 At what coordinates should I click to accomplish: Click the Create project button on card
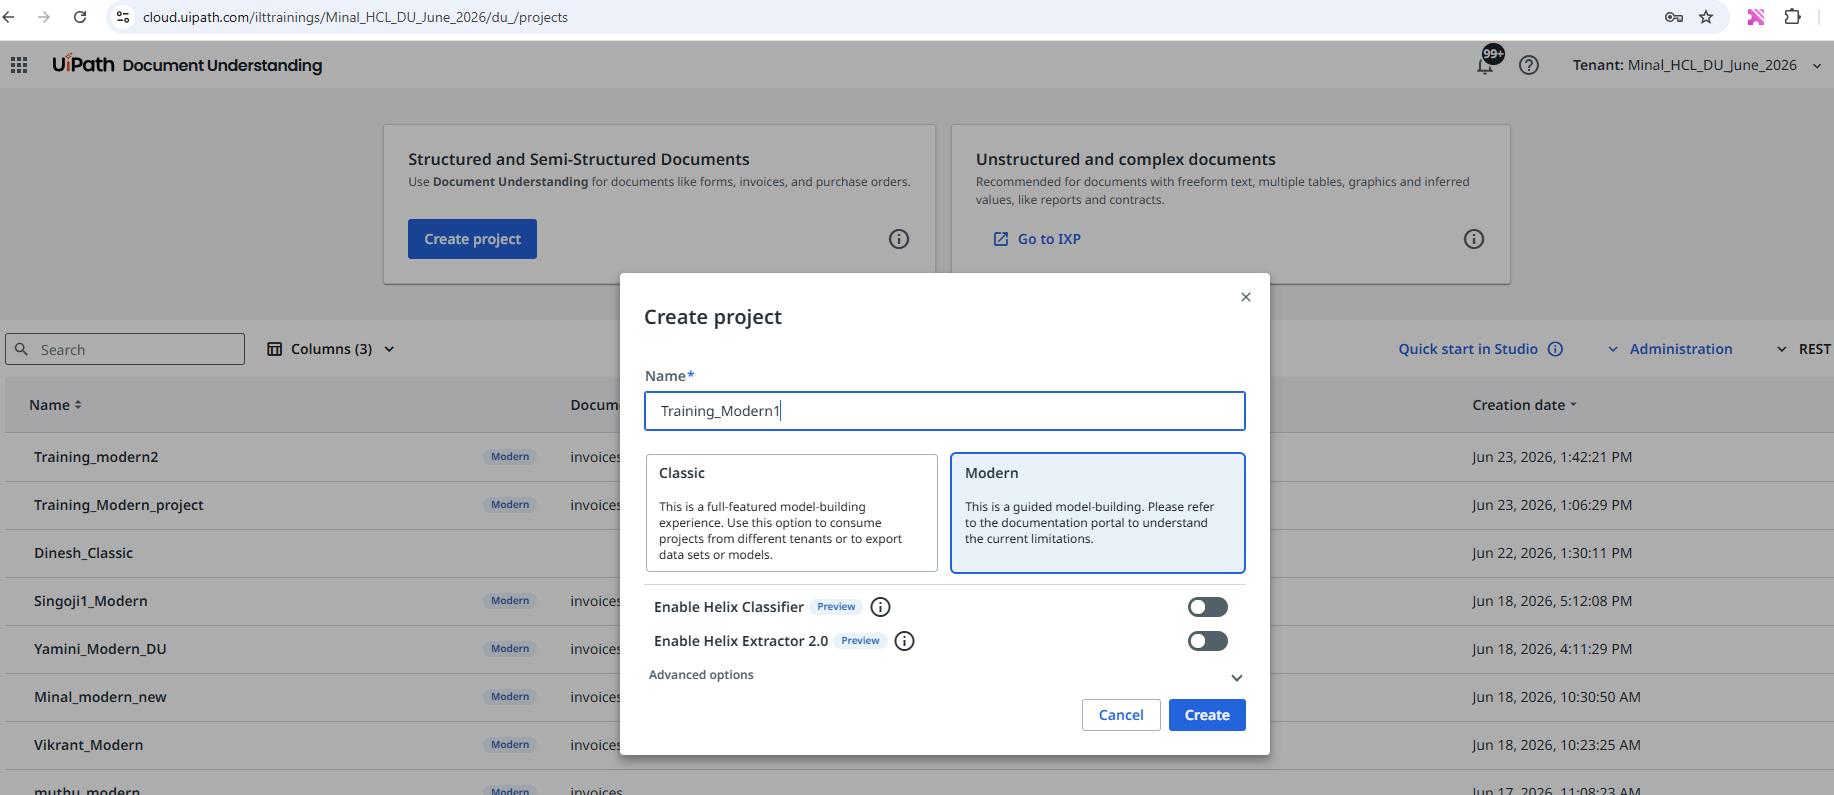tap(472, 239)
